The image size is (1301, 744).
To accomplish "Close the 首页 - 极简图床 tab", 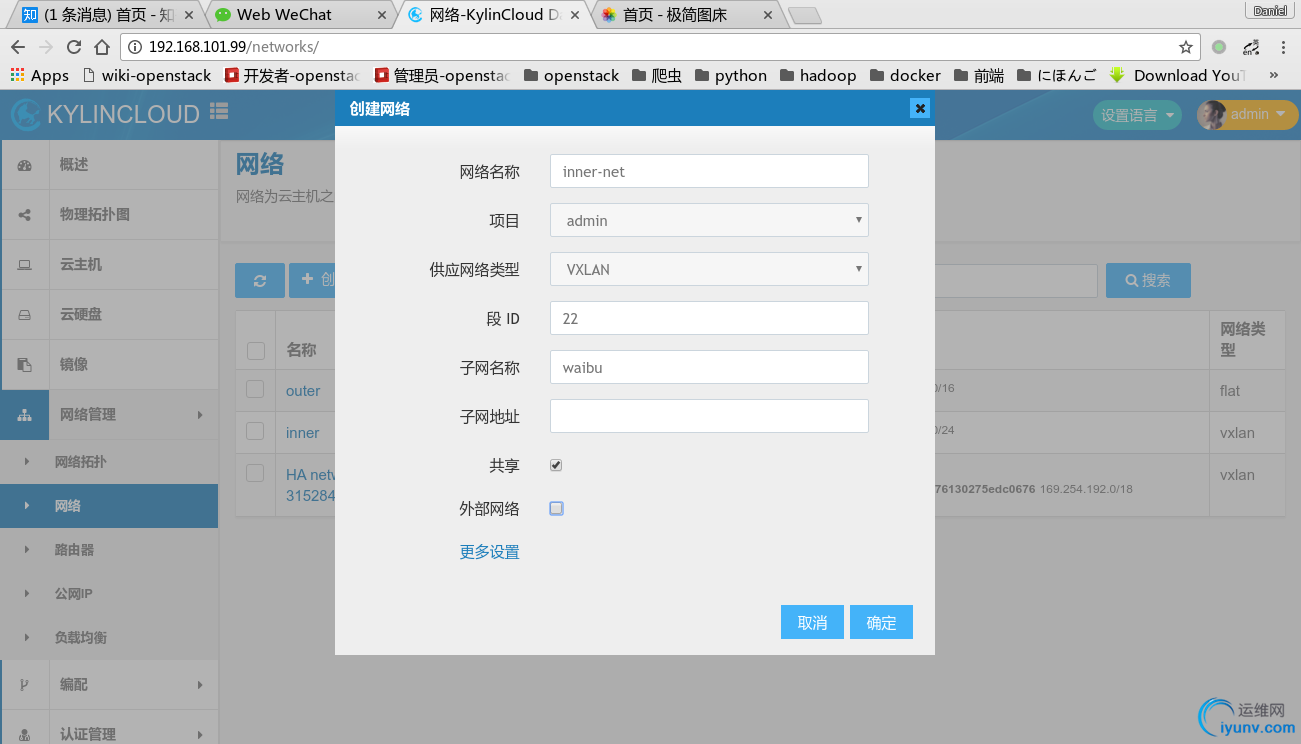I will tap(768, 15).
